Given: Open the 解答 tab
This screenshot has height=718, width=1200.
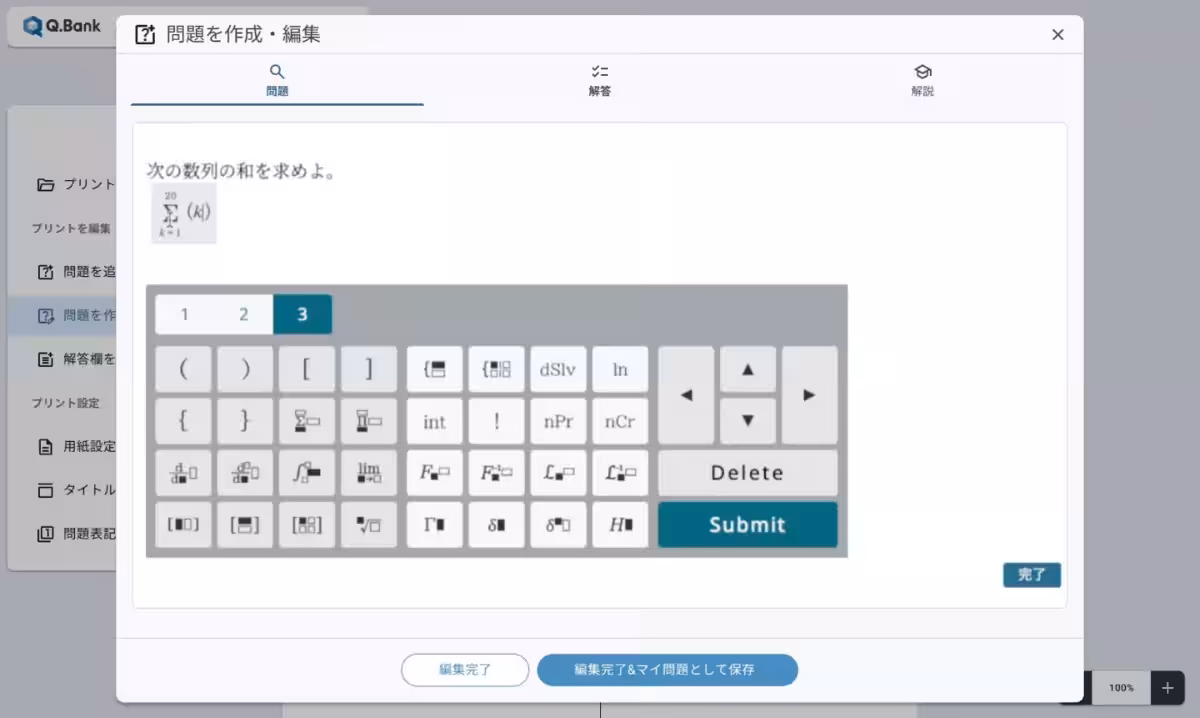Looking at the screenshot, I should click(x=600, y=82).
